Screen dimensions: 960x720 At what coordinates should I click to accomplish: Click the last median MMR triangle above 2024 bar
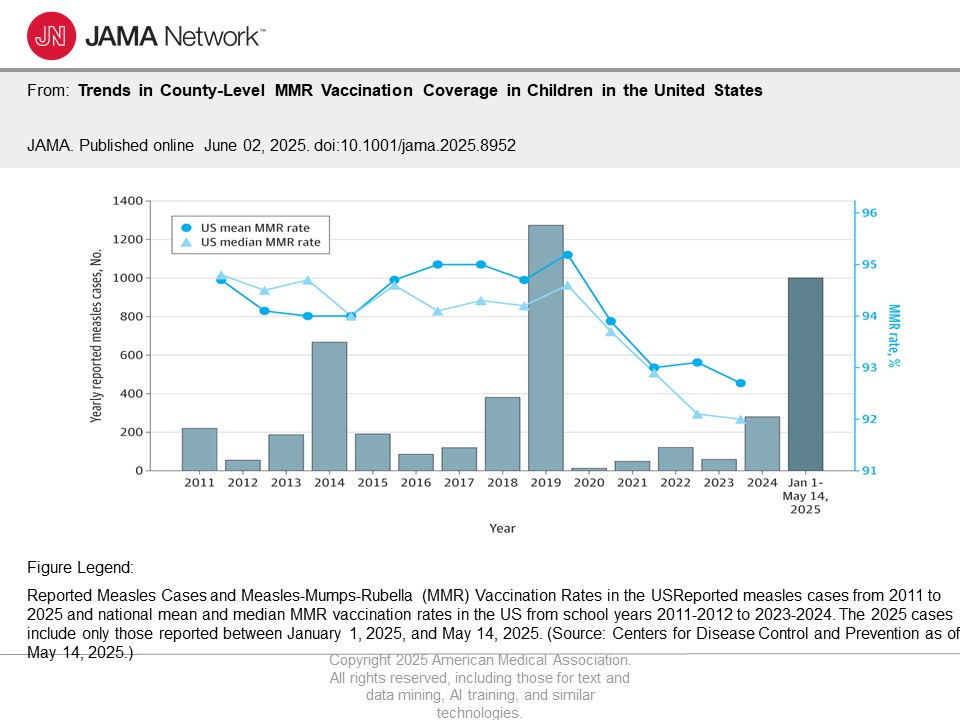[x=740, y=419]
